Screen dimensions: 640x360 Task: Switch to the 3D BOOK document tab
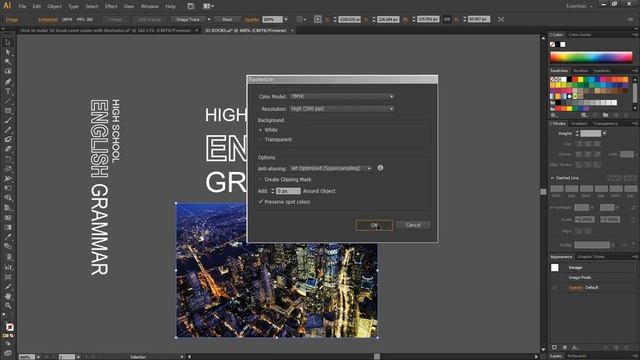pos(245,30)
